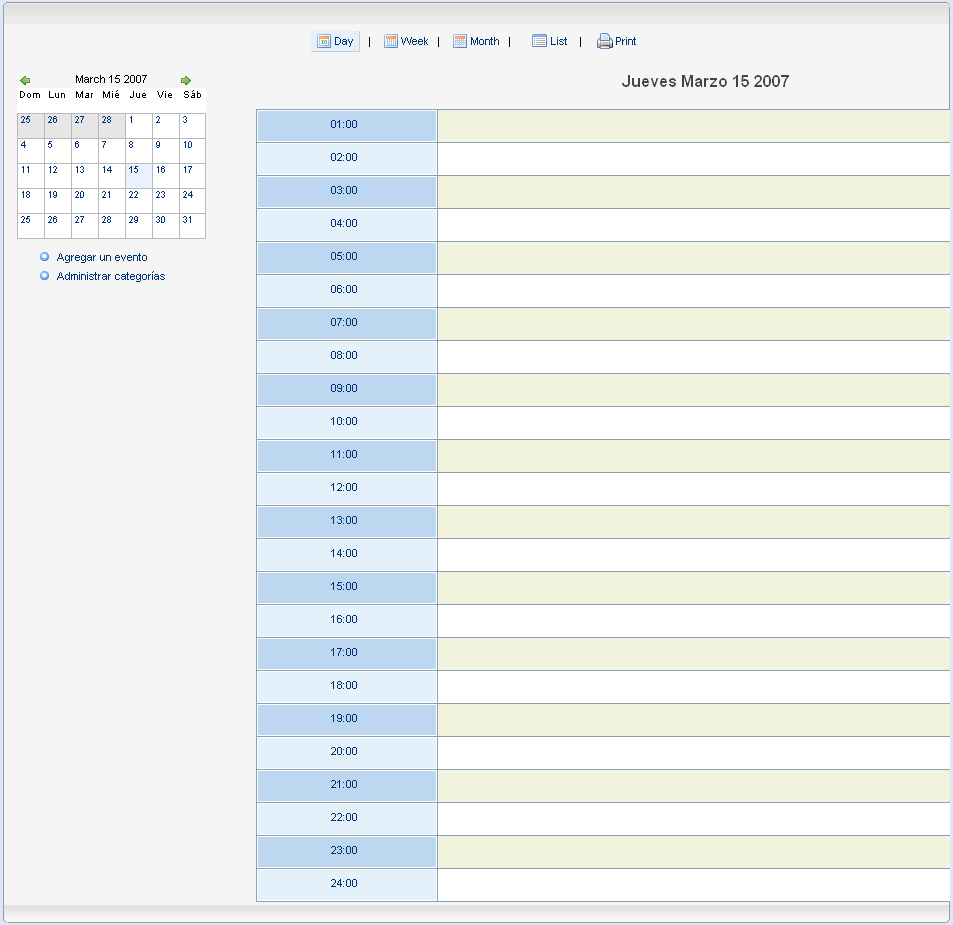This screenshot has height=925, width=953.
Task: Click the List view icon
Action: point(539,41)
